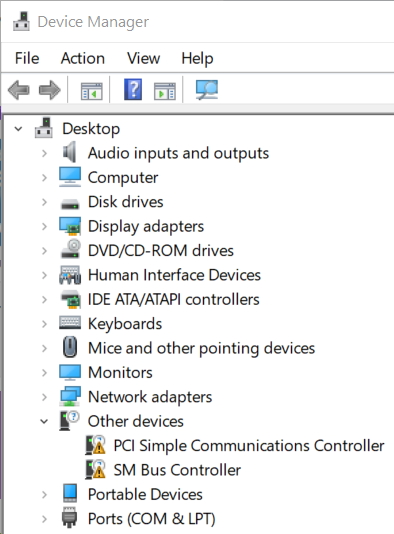Select the DVD/CD-ROM drives label
Screen dimensions: 394x534
coord(161,251)
